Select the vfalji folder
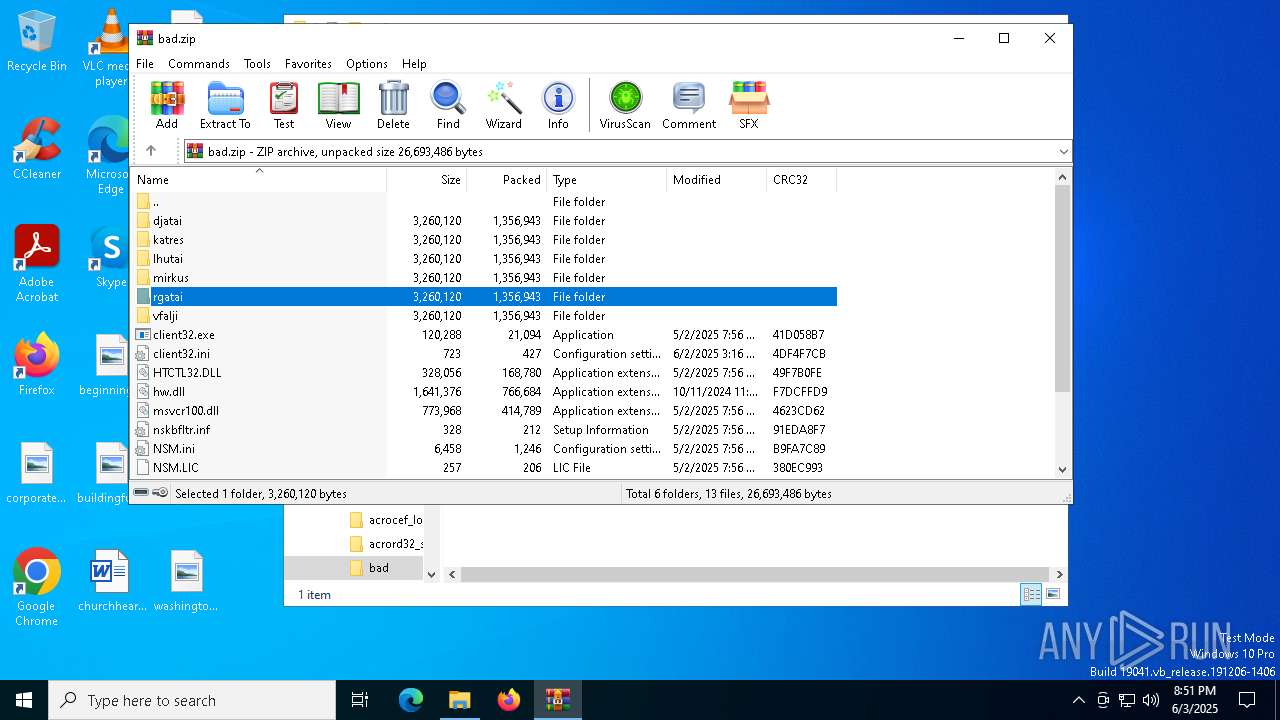This screenshot has width=1280, height=720. click(484, 316)
